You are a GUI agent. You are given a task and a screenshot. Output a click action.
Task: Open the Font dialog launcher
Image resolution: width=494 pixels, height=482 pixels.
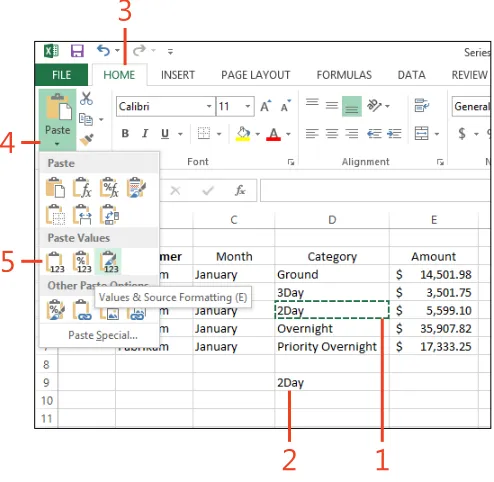[x=291, y=162]
